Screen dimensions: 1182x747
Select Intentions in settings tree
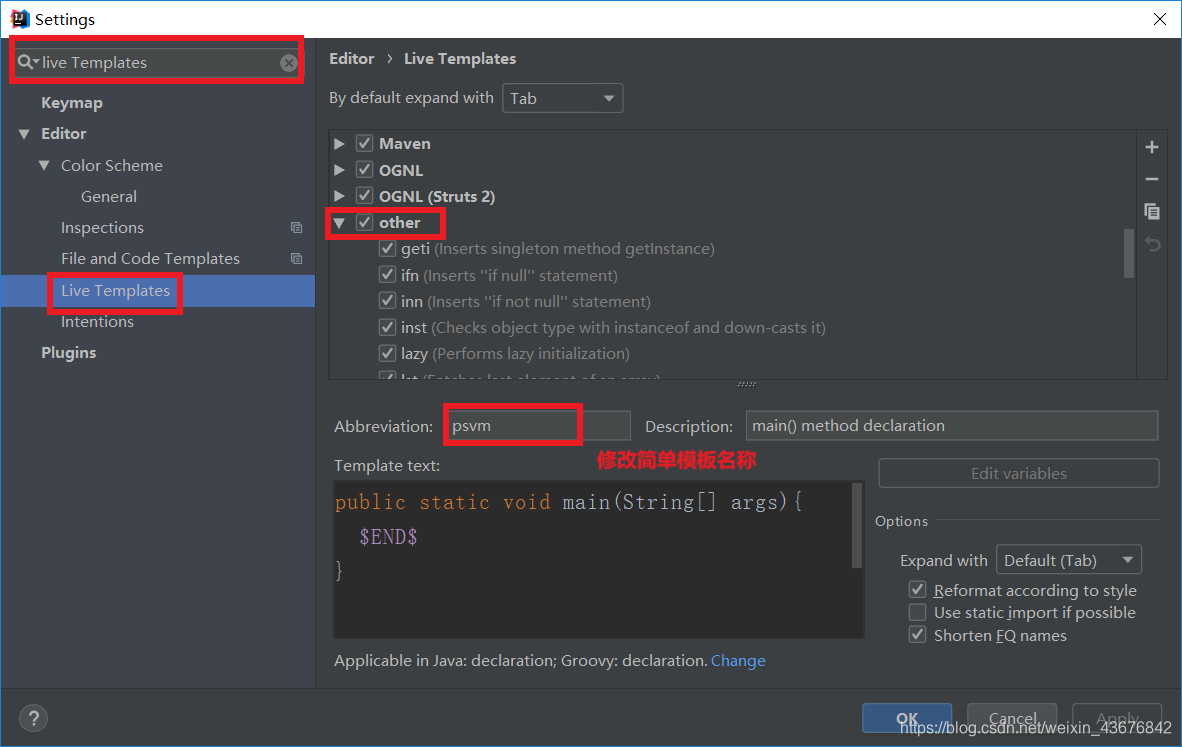click(97, 322)
